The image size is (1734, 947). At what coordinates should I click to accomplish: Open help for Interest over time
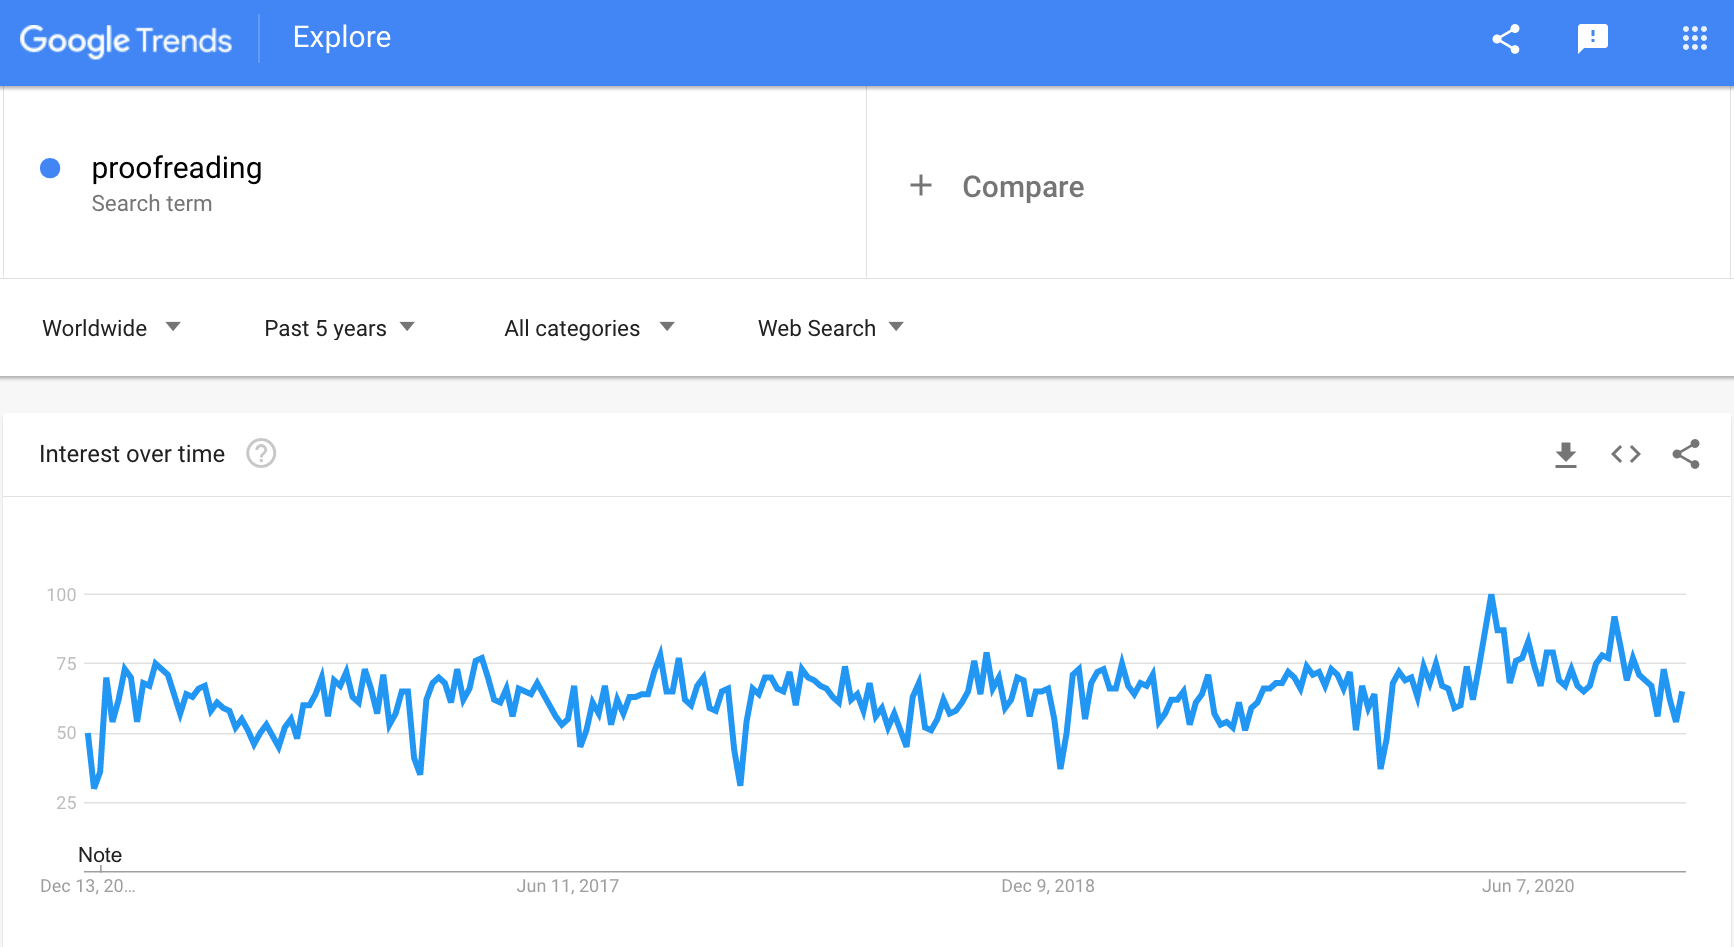[x=261, y=454]
